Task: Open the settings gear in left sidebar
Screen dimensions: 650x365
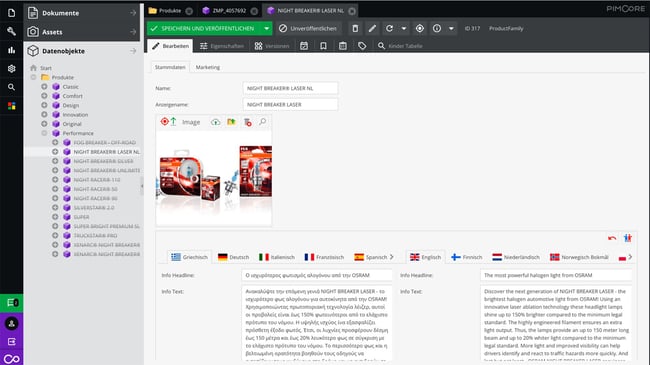Action: tap(12, 68)
